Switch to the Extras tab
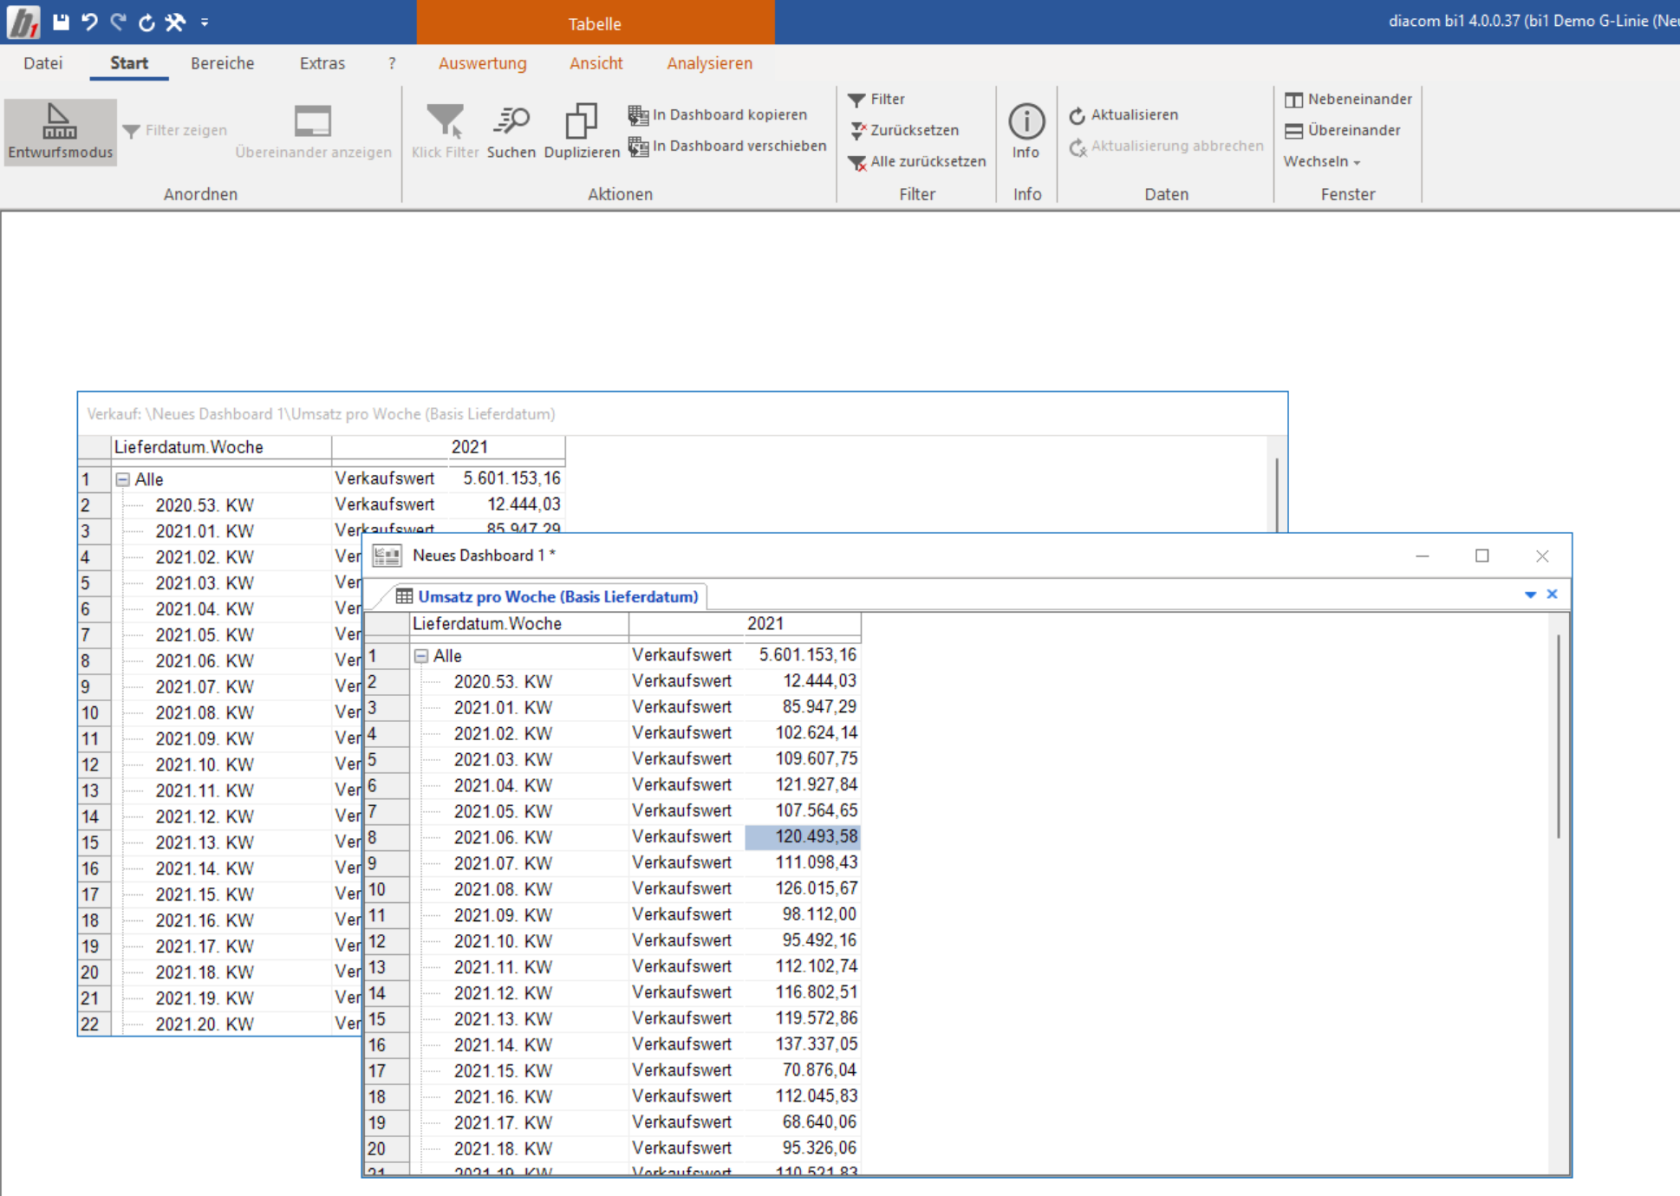Viewport: 1680px width, 1196px height. click(322, 63)
